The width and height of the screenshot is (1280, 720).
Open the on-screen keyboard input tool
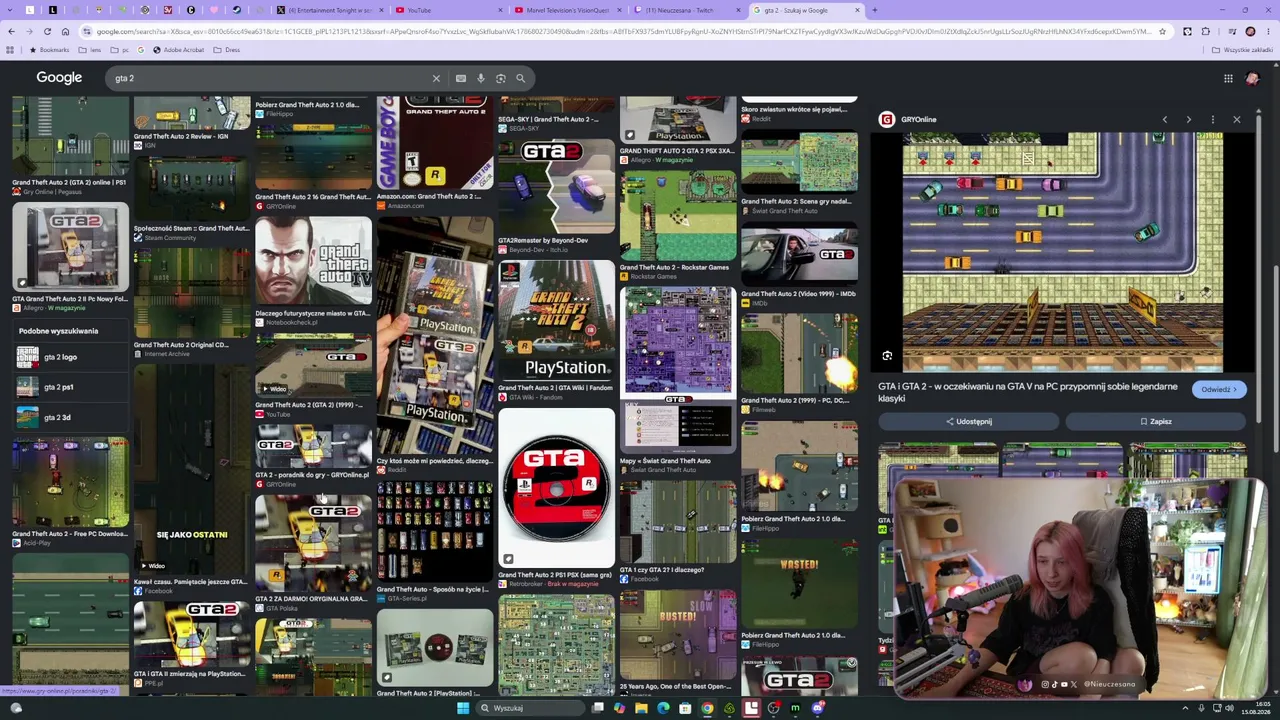point(461,78)
